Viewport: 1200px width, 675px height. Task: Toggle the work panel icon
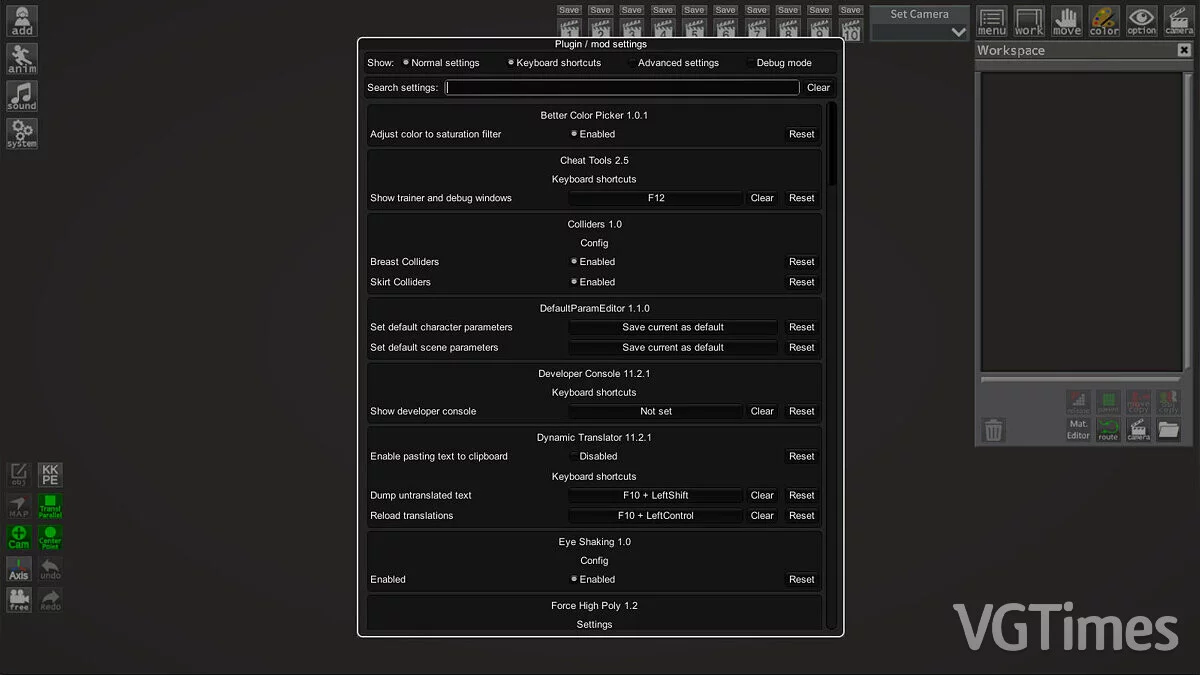click(1029, 21)
